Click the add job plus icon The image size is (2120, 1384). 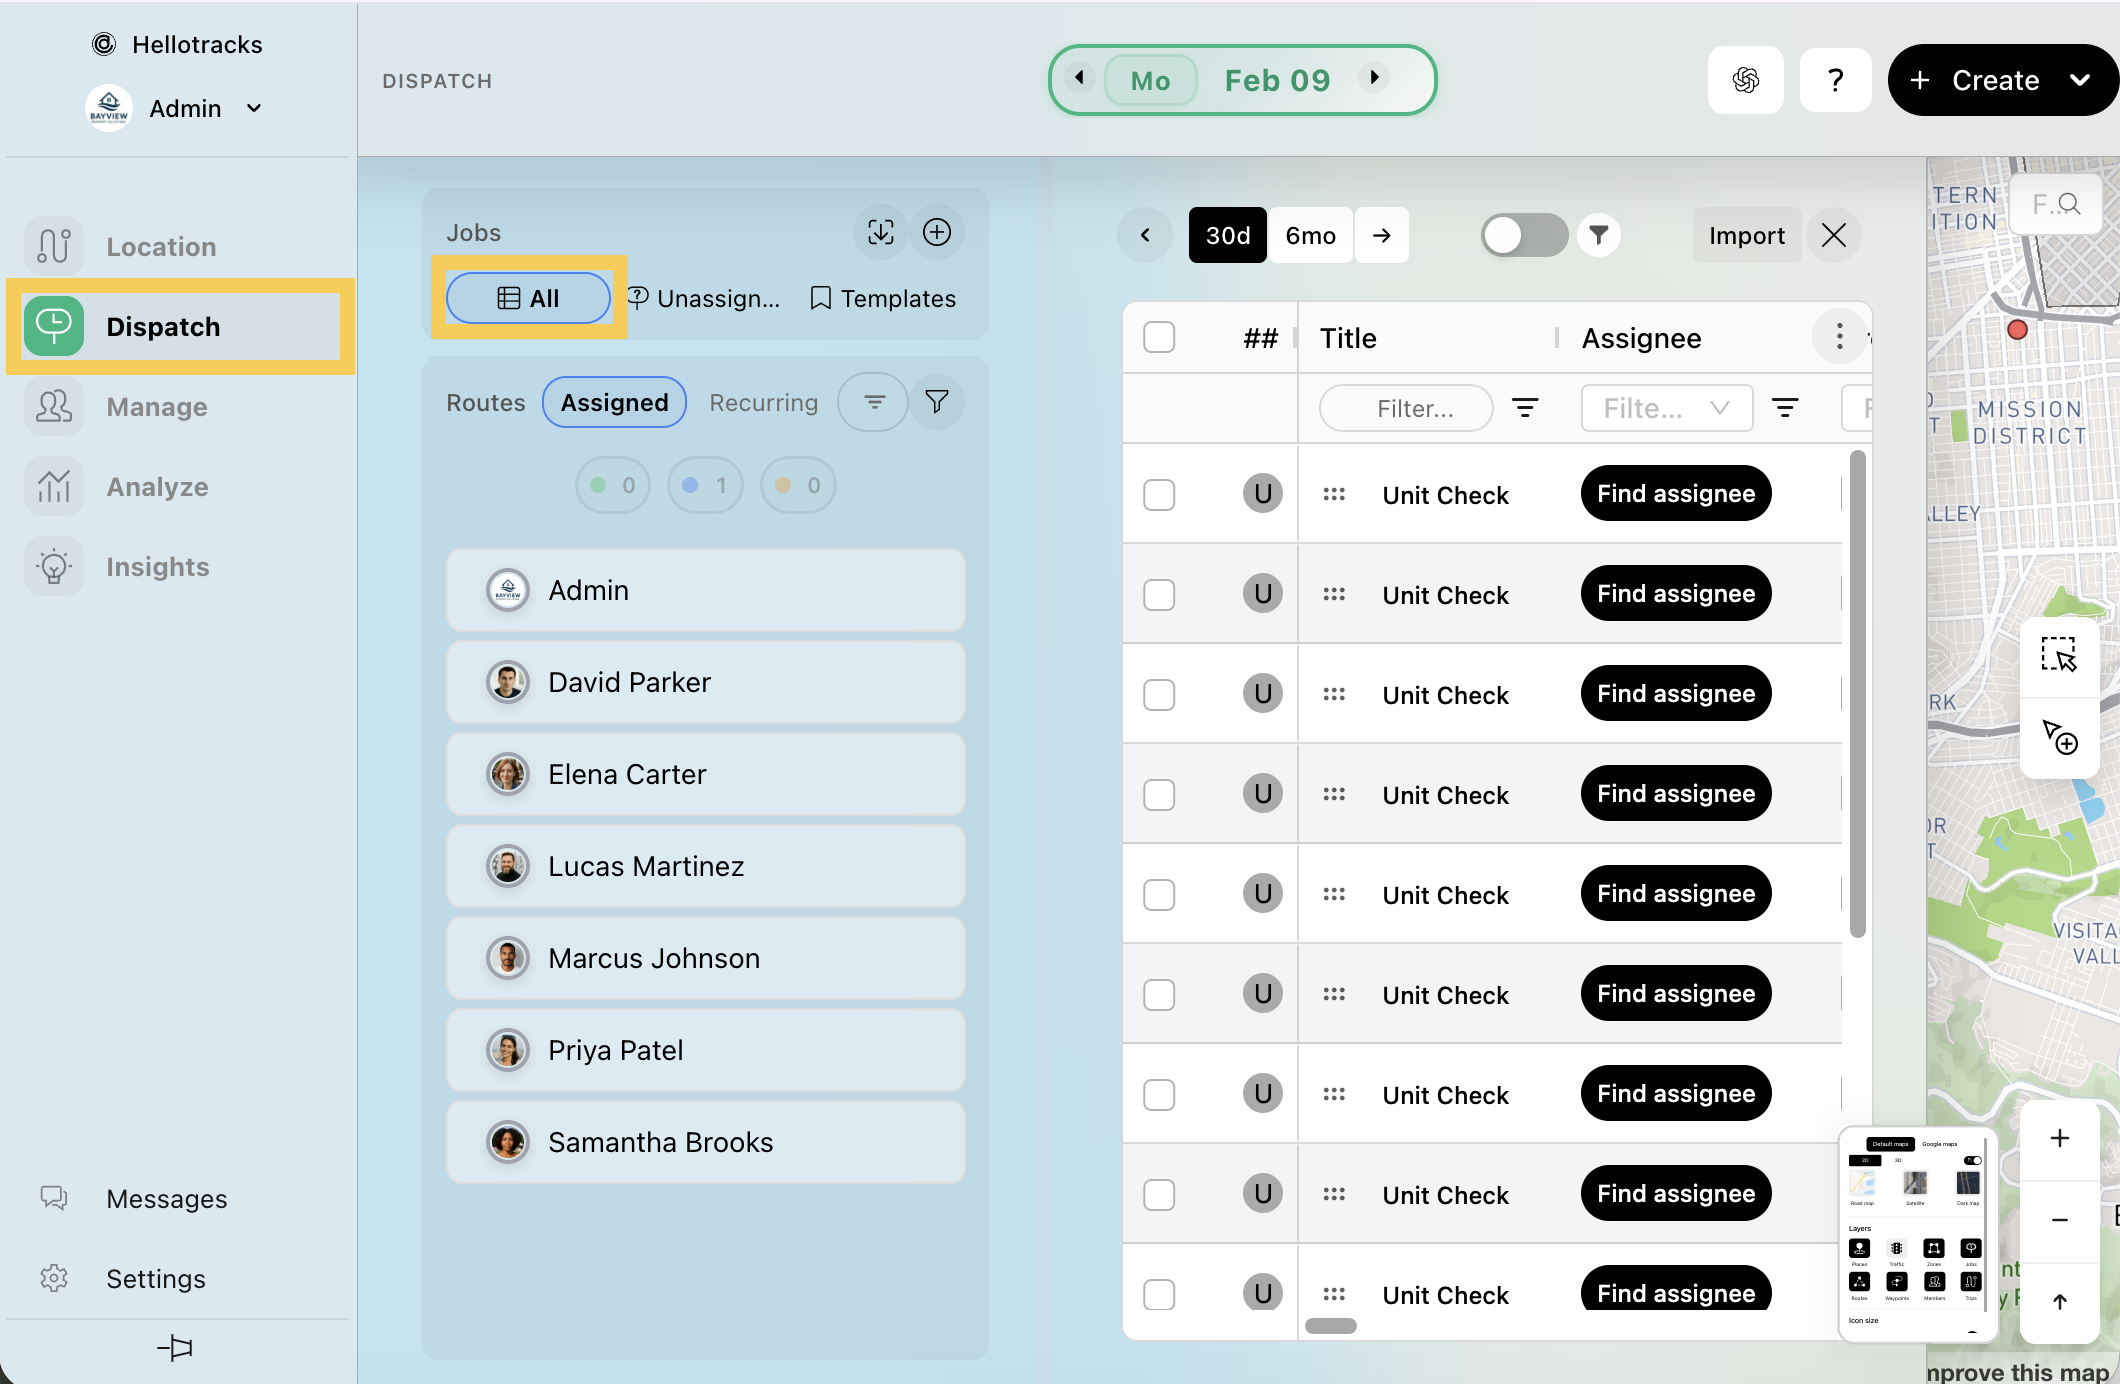936,232
